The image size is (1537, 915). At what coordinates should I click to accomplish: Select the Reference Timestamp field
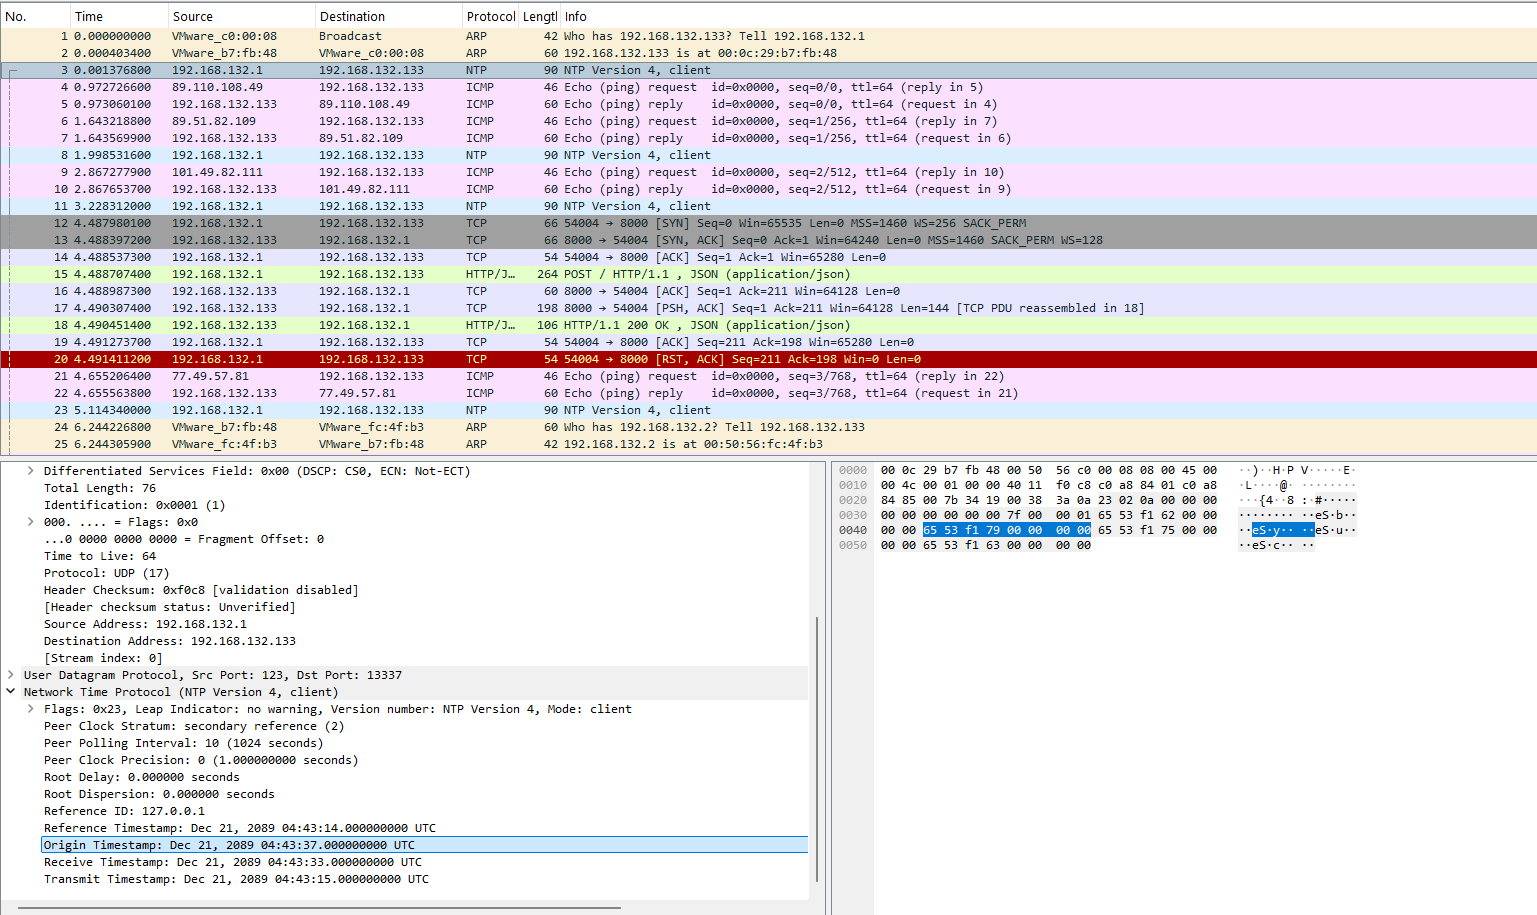[x=240, y=828]
